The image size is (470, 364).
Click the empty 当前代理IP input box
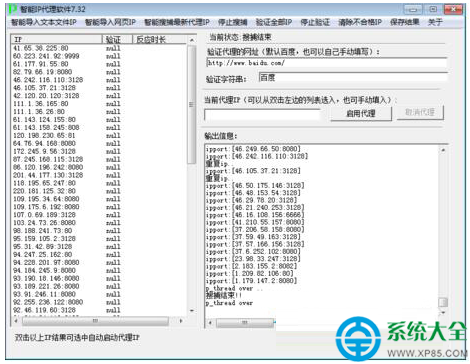(262, 115)
